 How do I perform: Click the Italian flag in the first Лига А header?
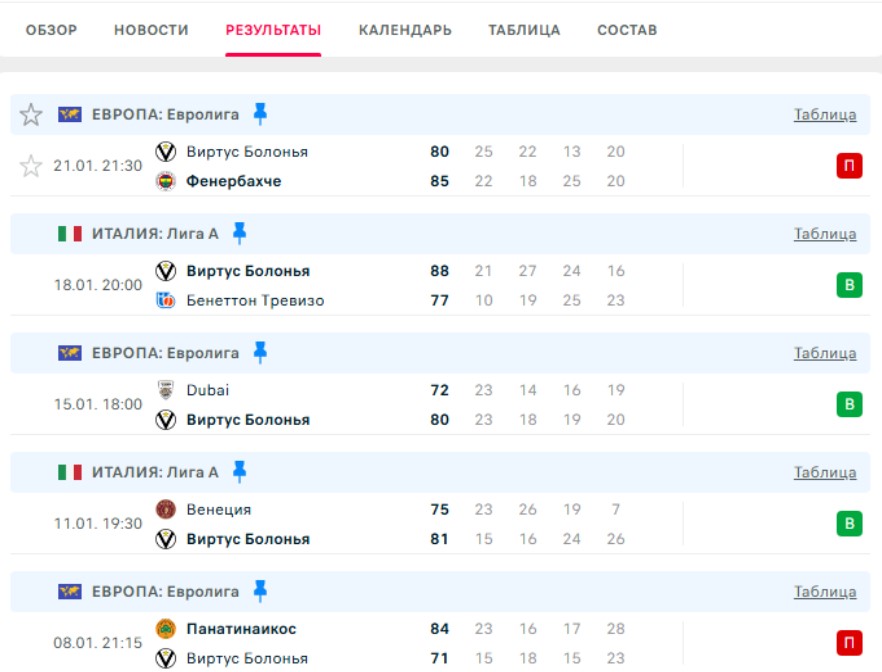pyautogui.click(x=70, y=234)
